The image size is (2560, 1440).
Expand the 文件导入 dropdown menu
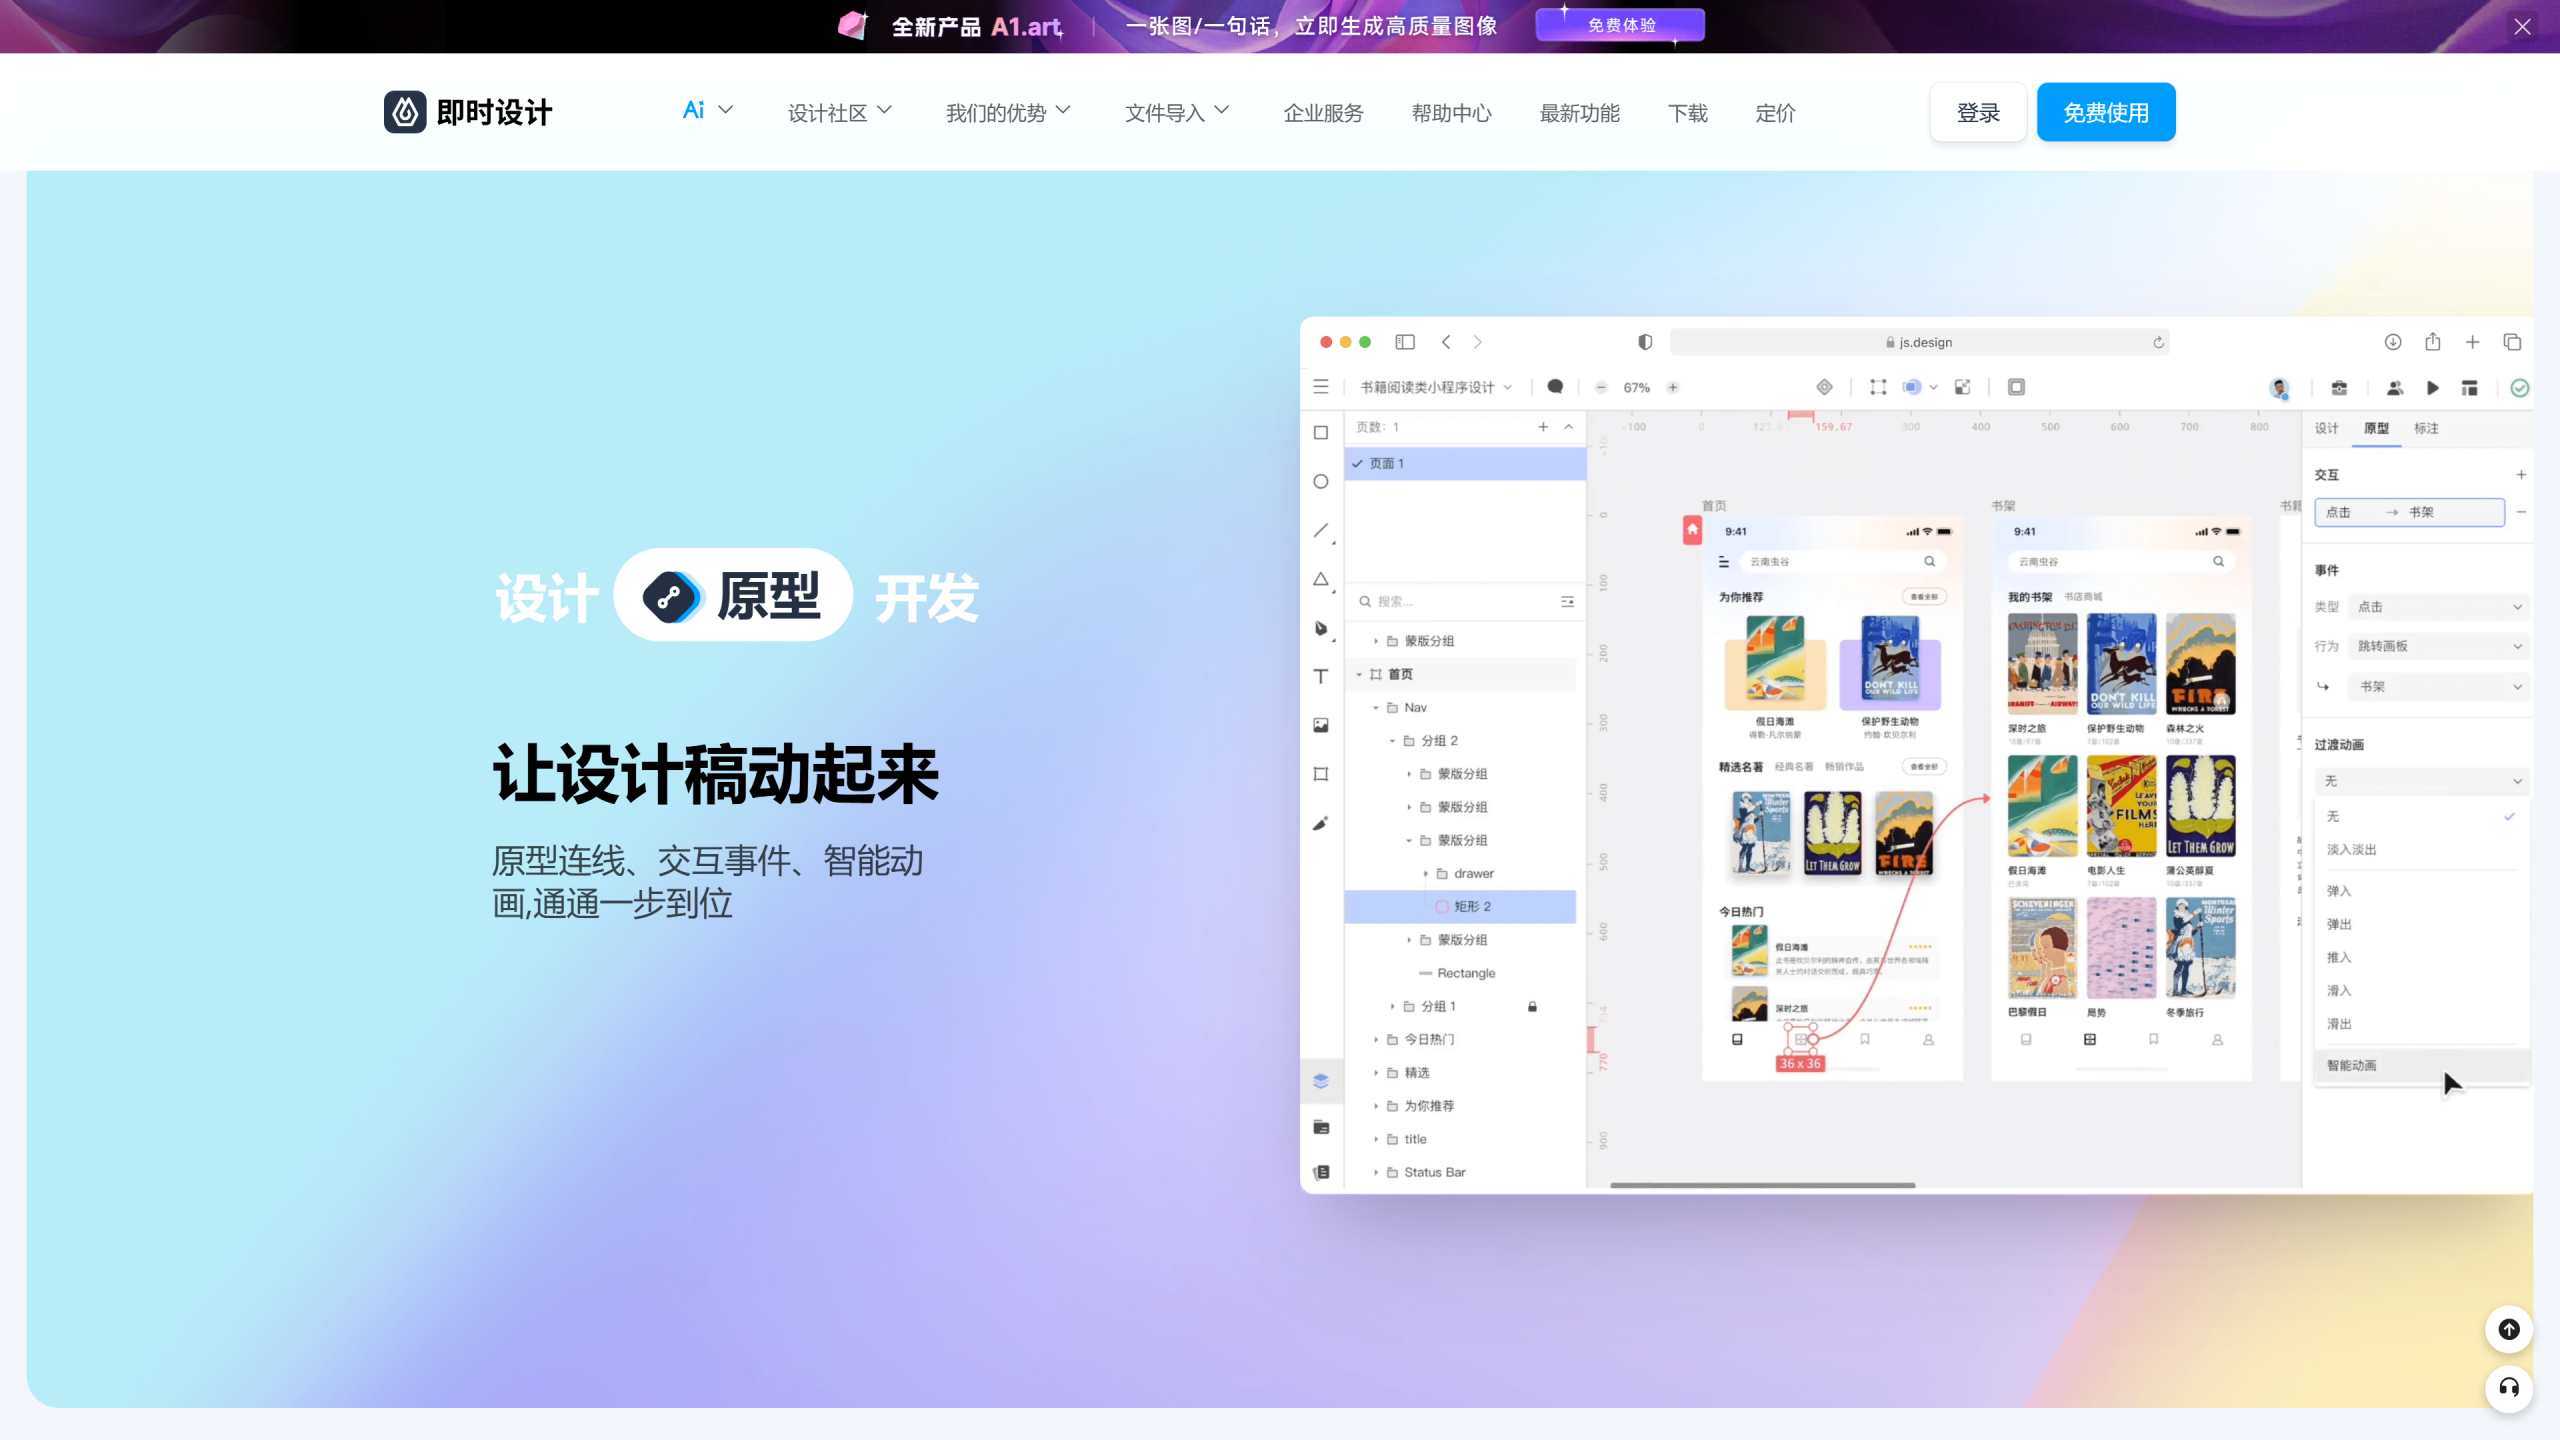(x=1177, y=113)
